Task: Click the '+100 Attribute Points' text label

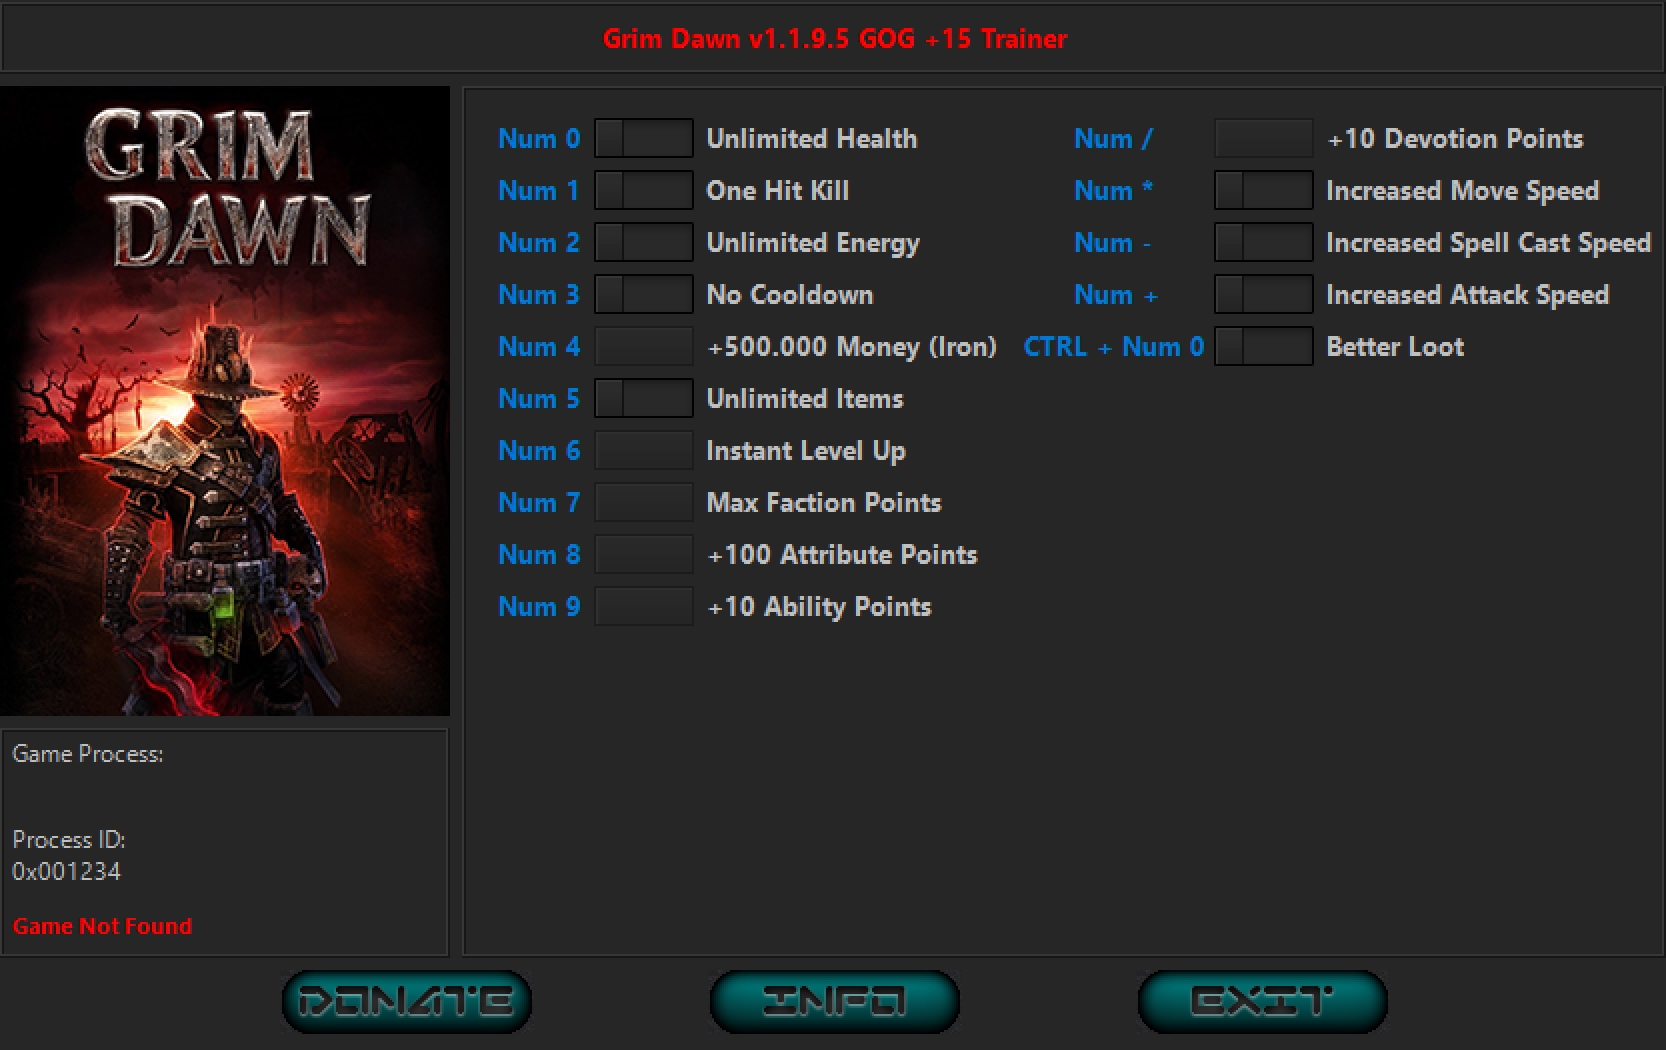Action: tap(842, 555)
